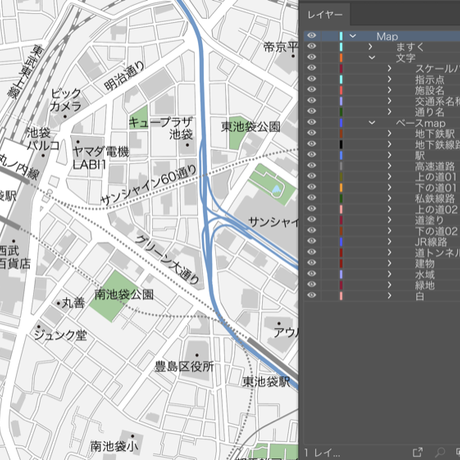Click the cyan color bar of Map layer
This screenshot has width=460, height=460.
pos(341,36)
